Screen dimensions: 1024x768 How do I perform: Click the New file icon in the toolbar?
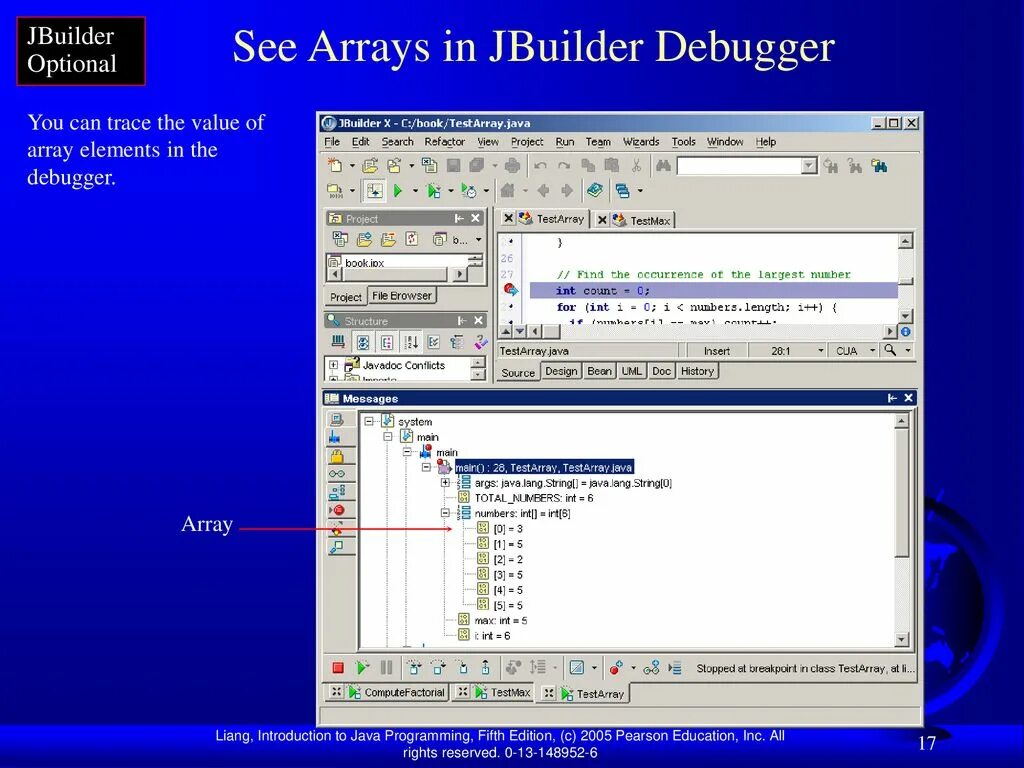(334, 166)
